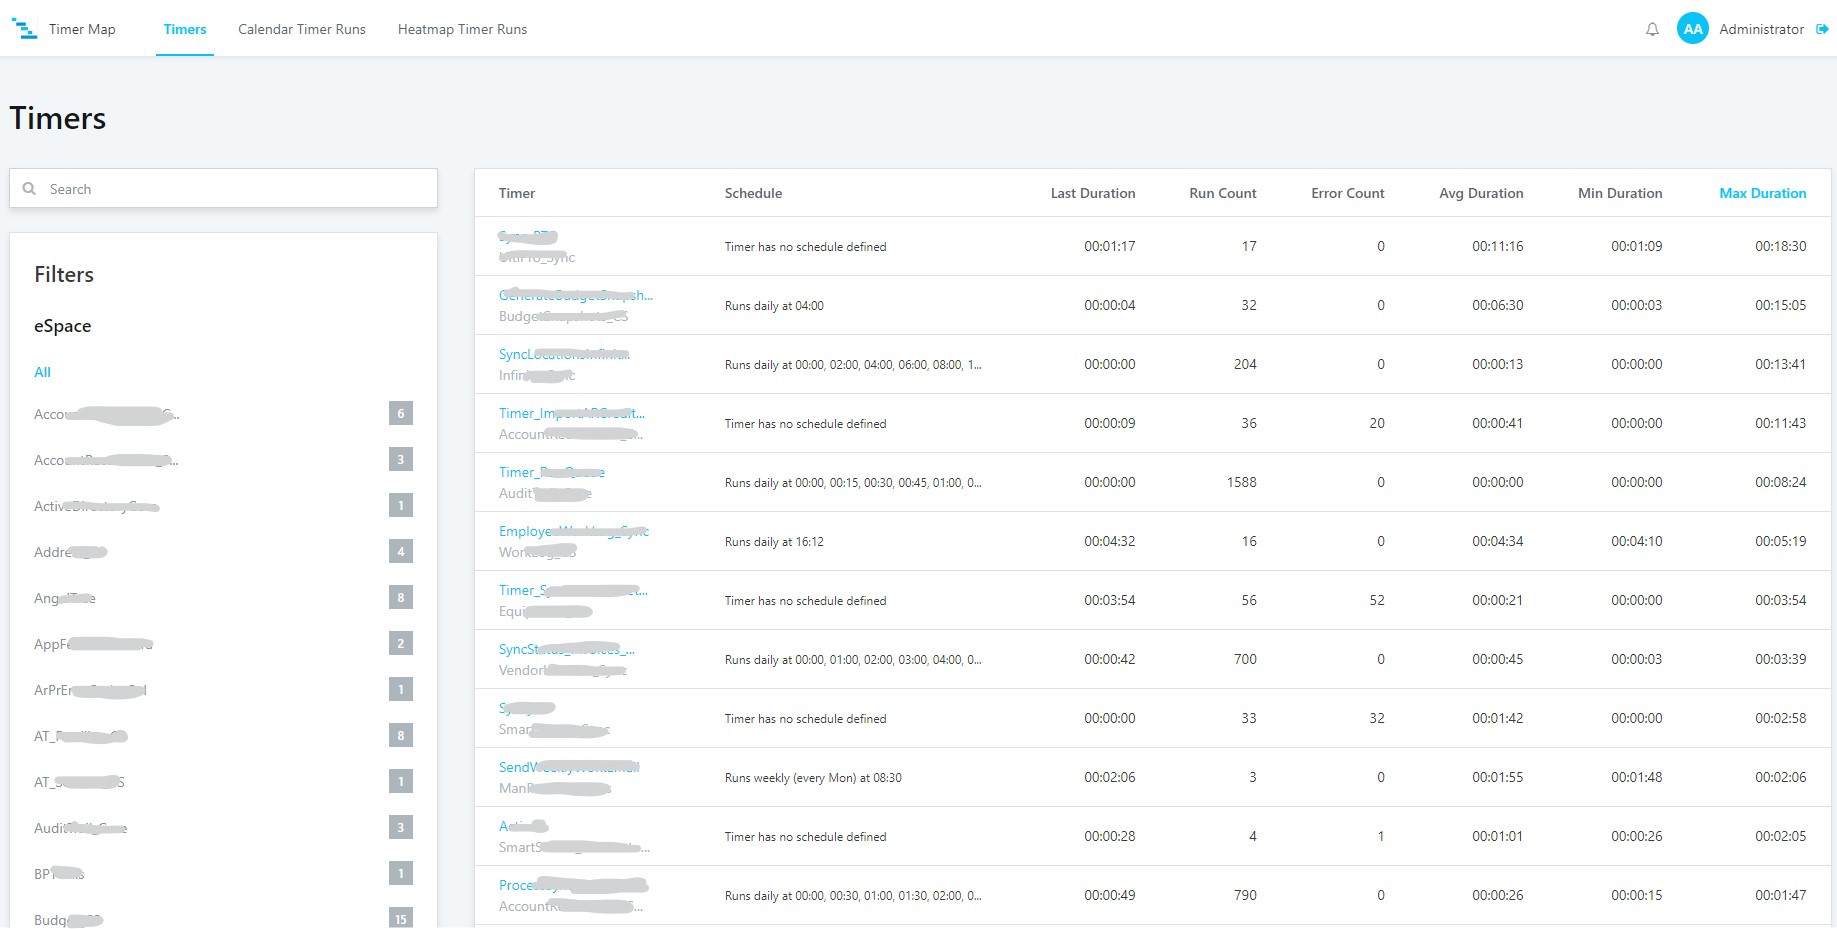
Task: Click the search magnifier icon
Action: (30, 188)
